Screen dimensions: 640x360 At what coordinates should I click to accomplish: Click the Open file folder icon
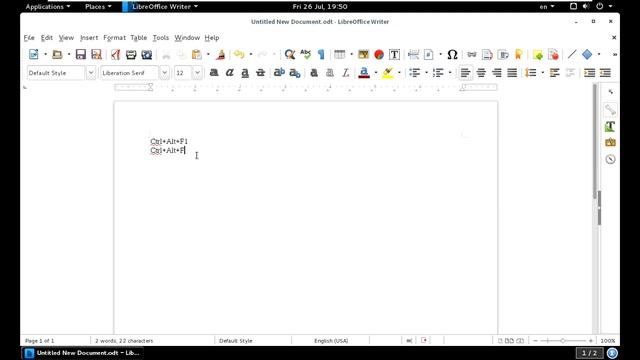pos(57,54)
